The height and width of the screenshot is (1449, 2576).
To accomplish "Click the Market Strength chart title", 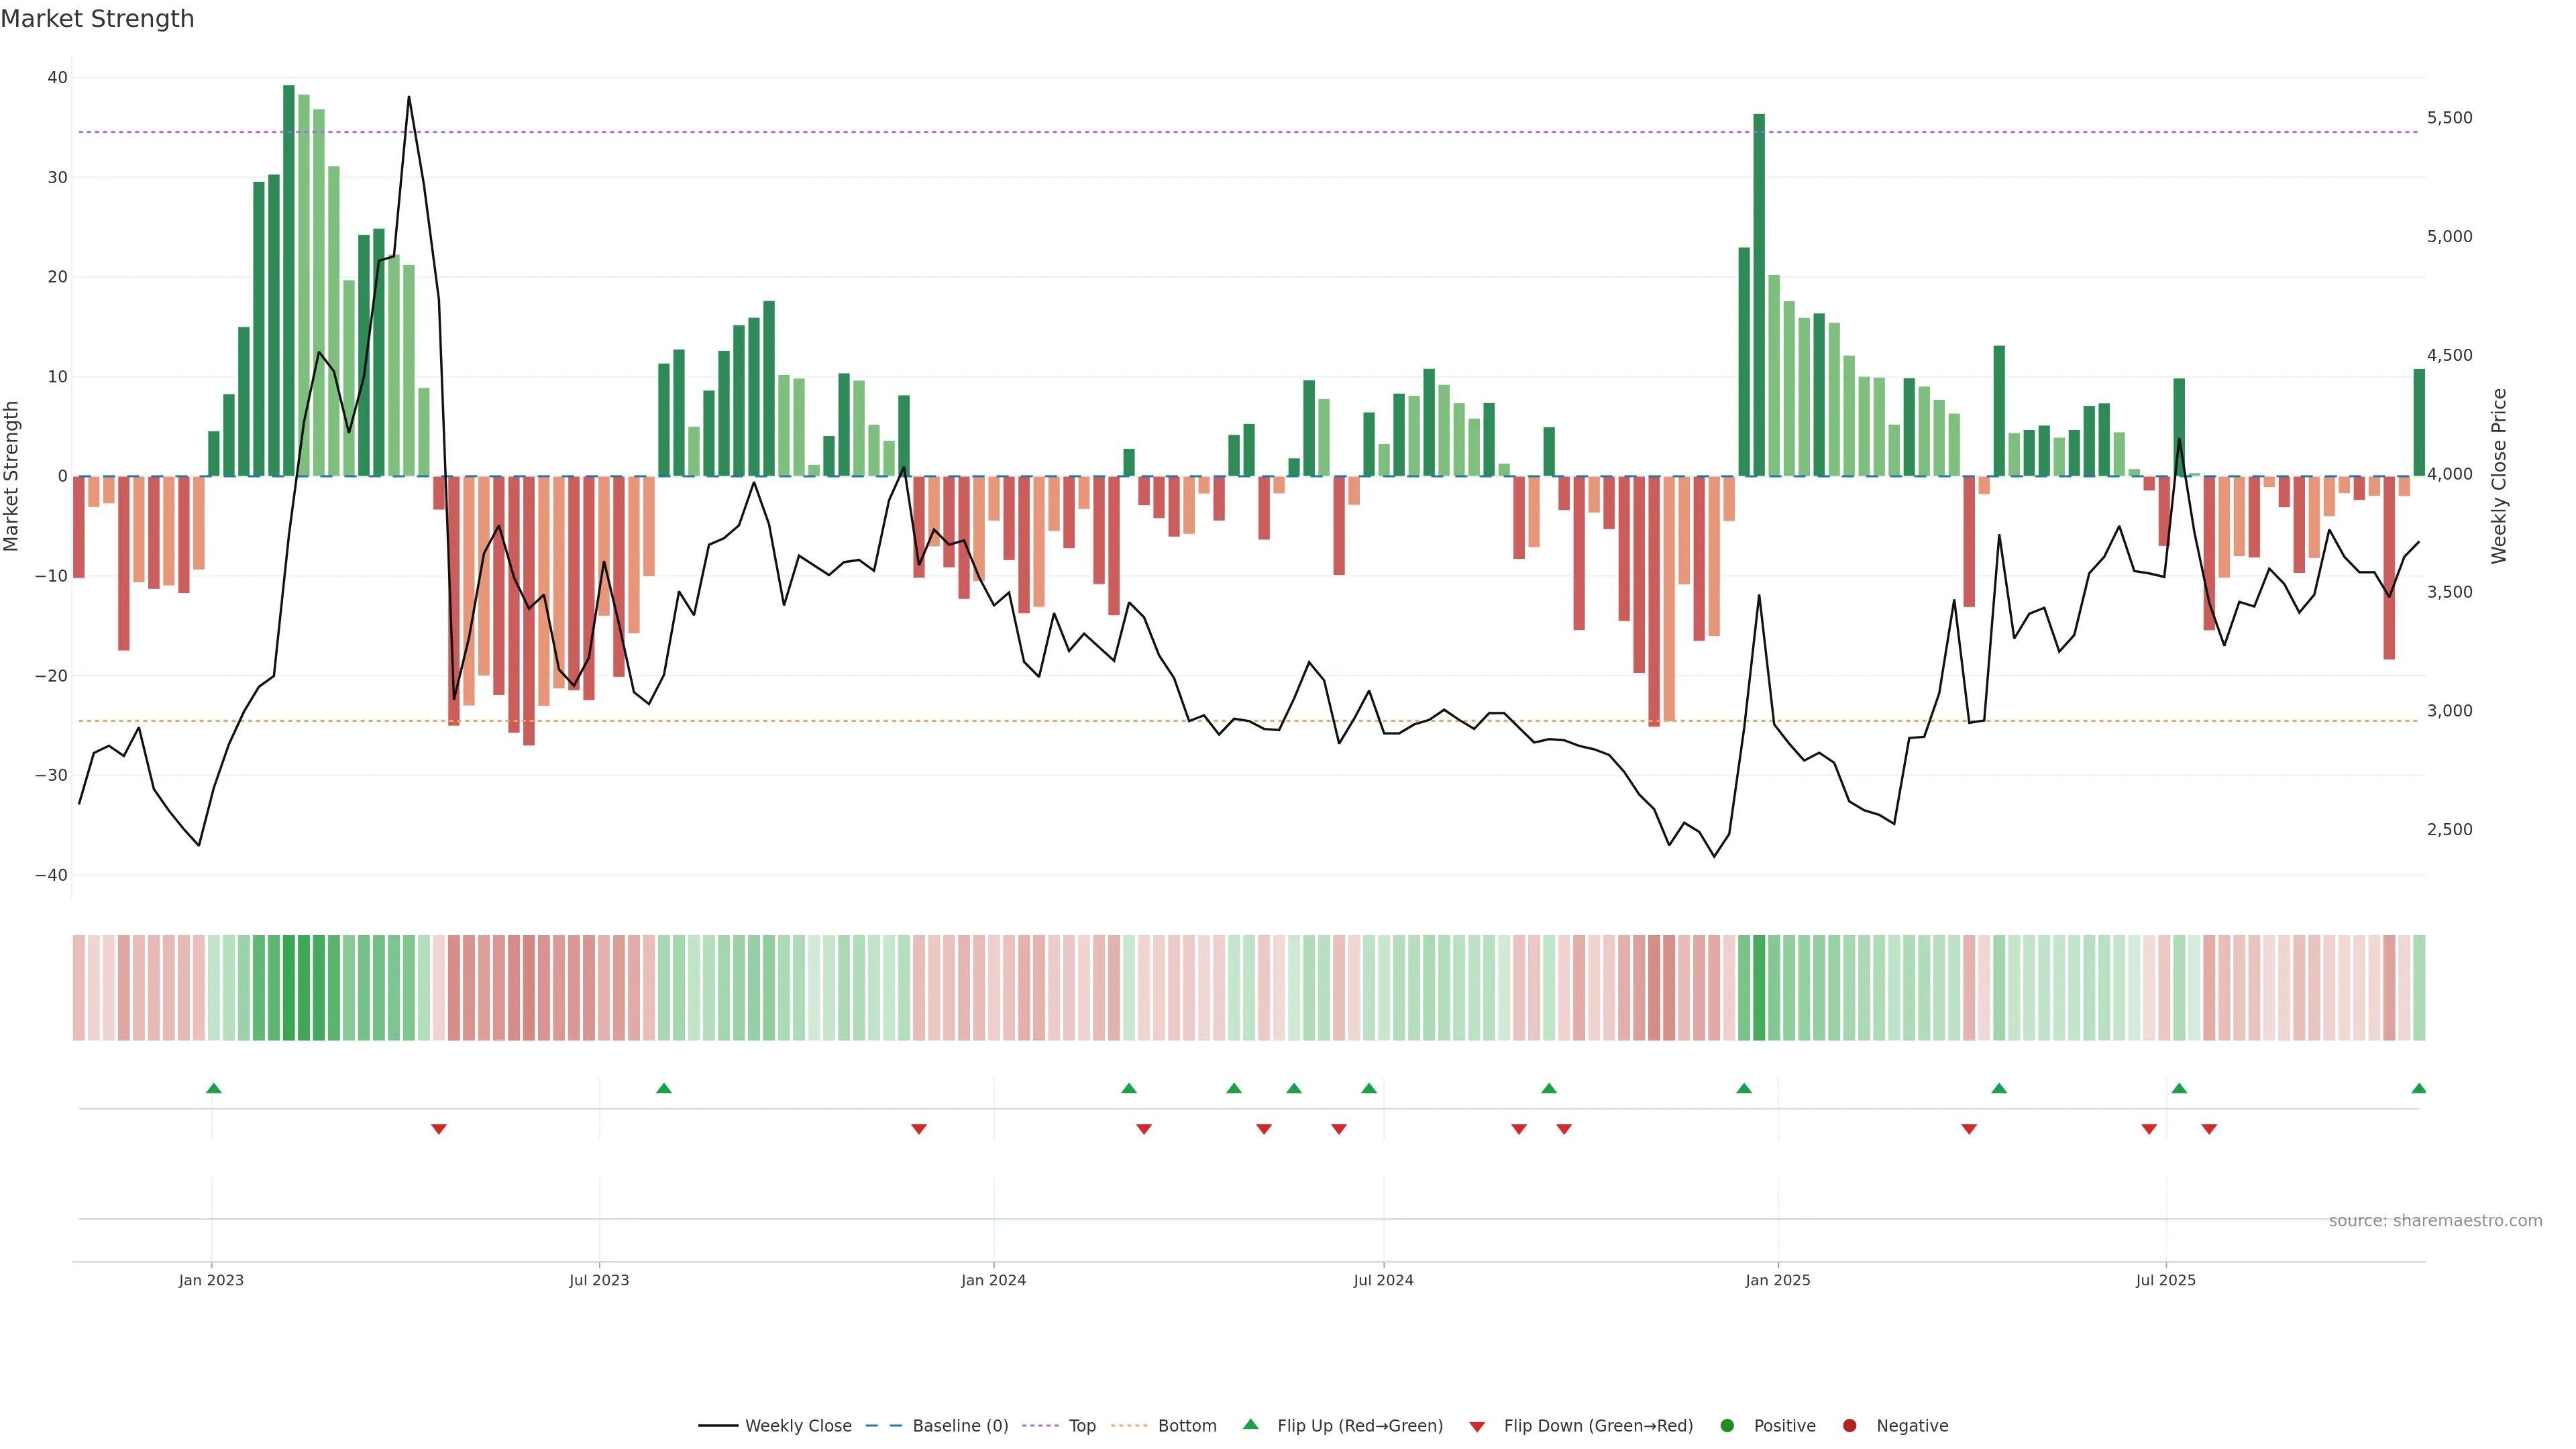I will (x=97, y=19).
